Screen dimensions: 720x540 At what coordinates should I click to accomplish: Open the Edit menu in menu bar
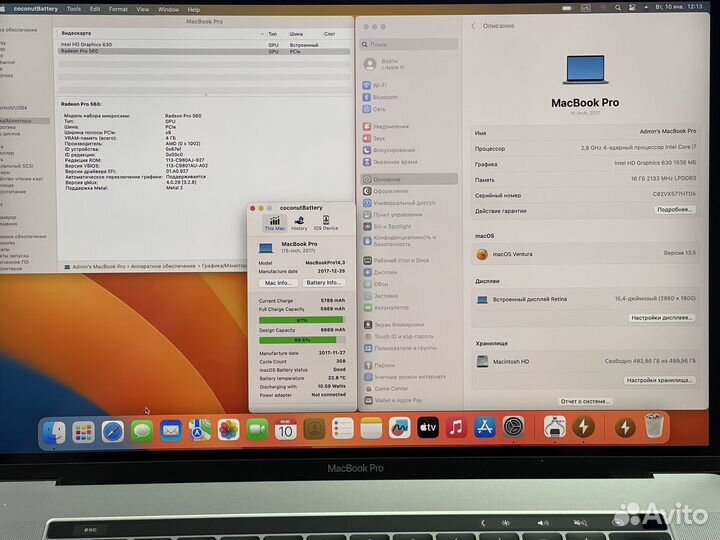point(95,9)
